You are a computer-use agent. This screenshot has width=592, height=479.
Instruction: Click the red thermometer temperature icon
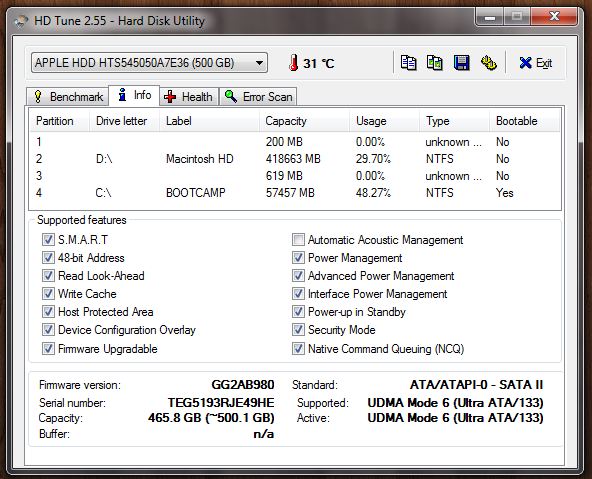click(x=293, y=63)
